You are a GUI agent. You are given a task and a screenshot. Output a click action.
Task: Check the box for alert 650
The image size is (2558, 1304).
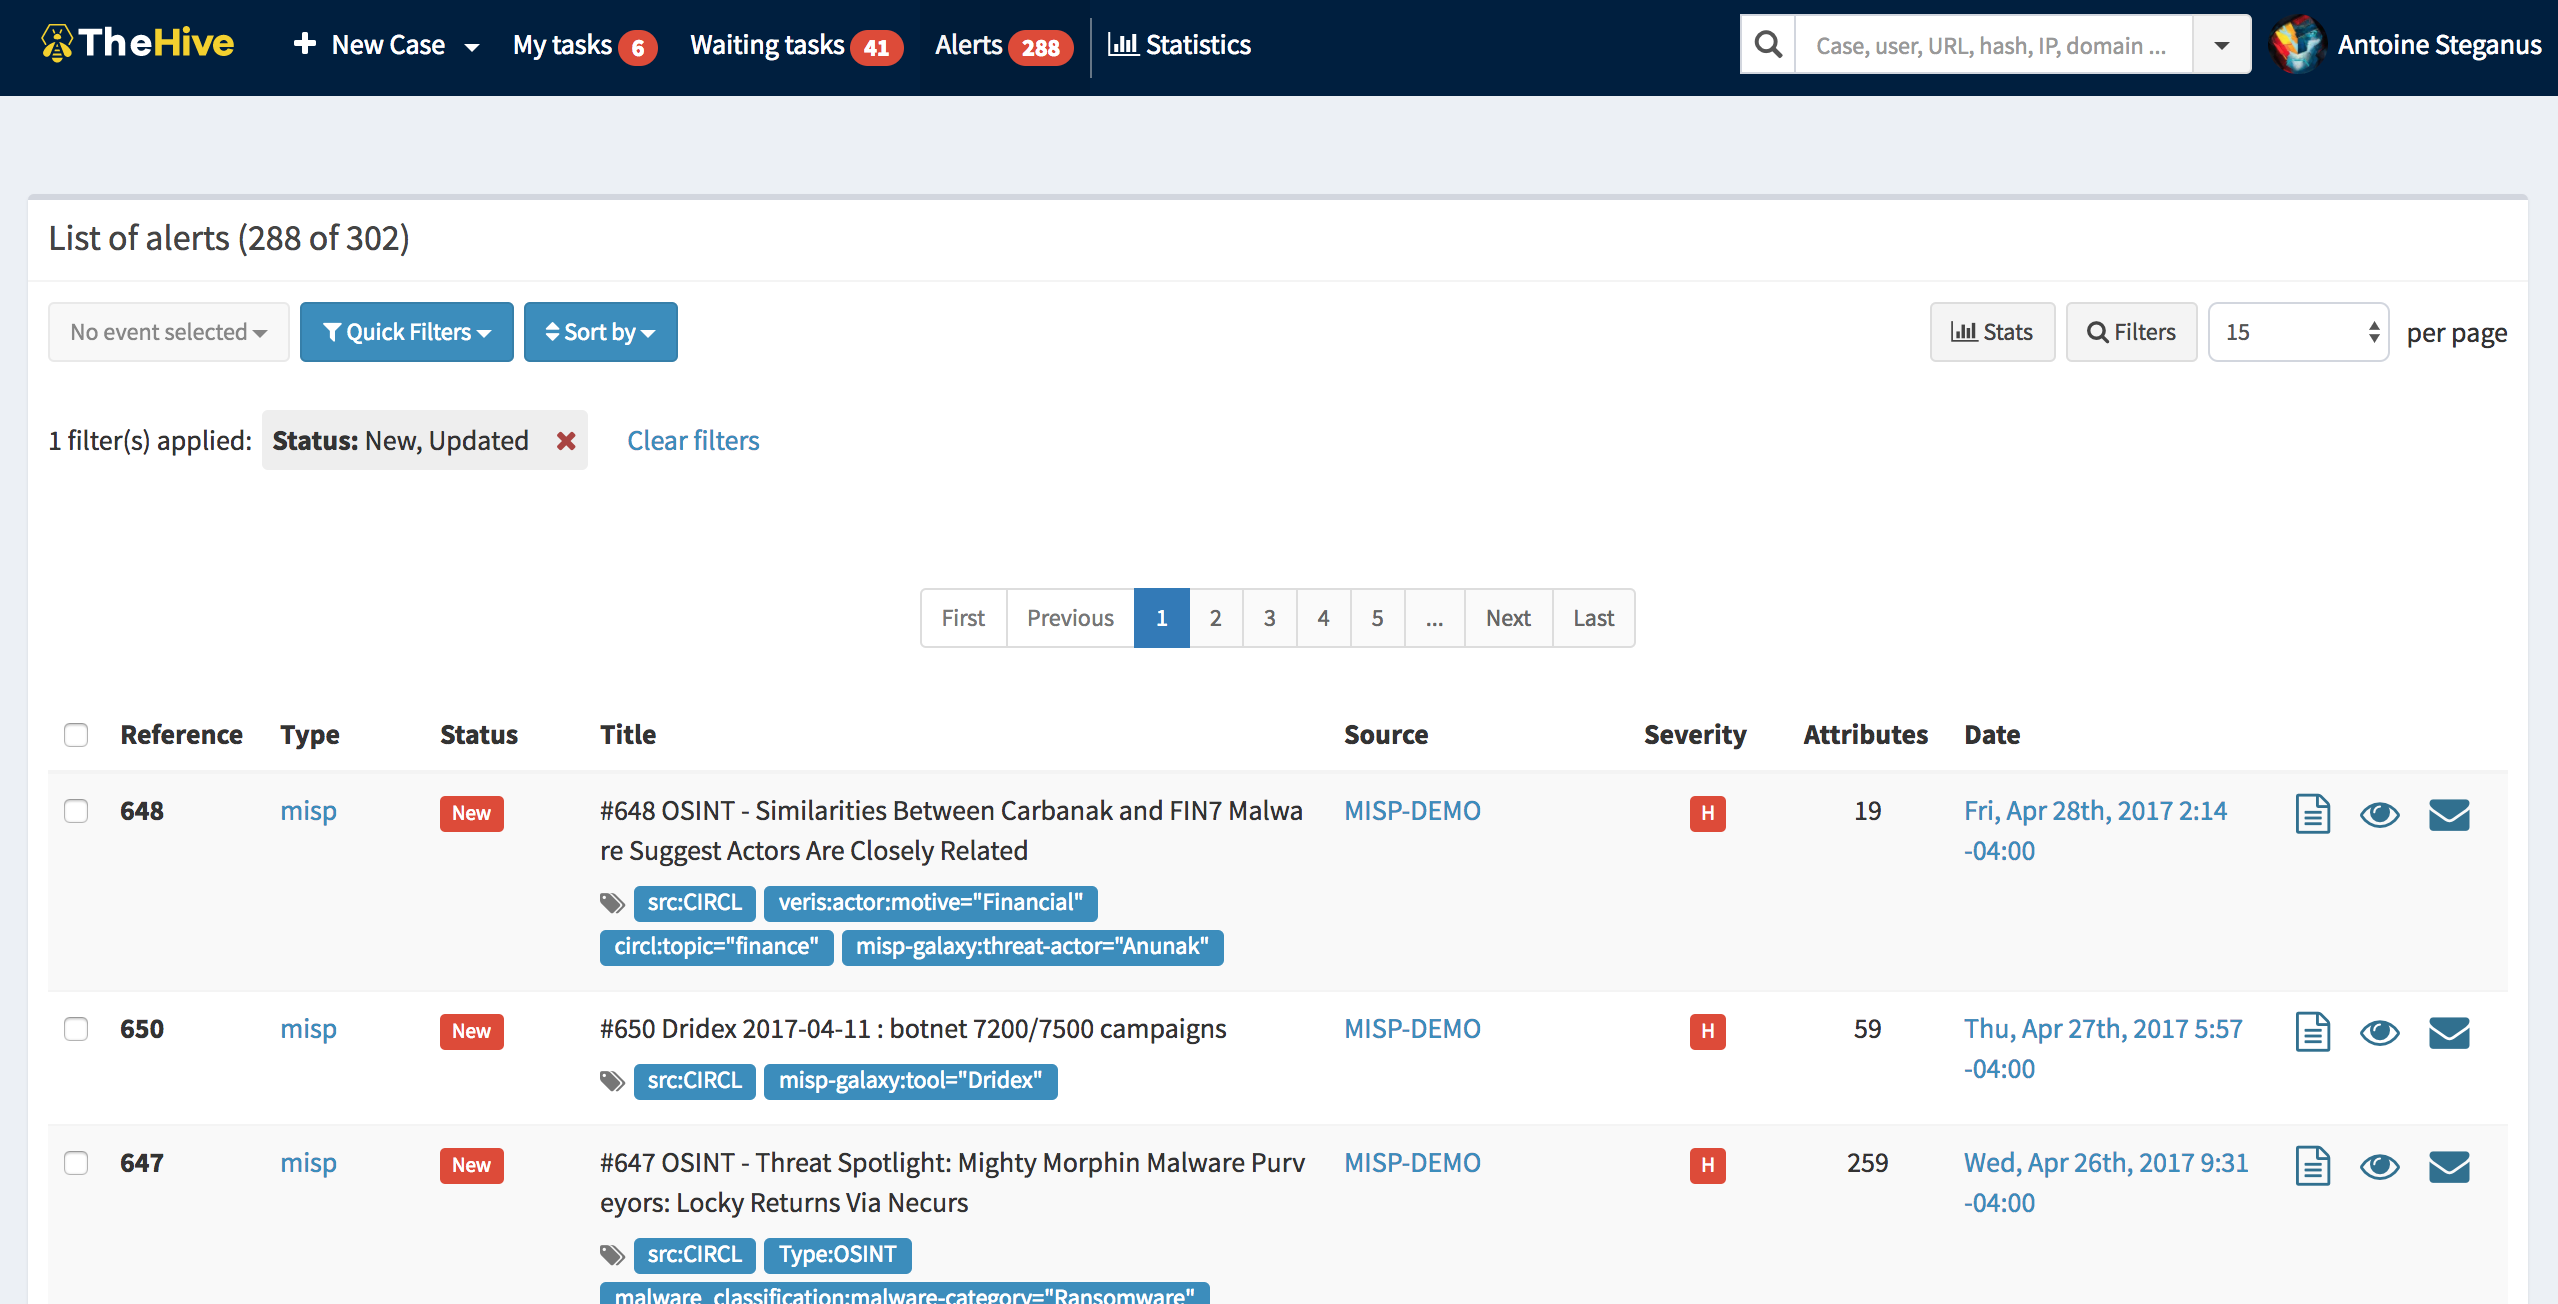(x=76, y=1029)
